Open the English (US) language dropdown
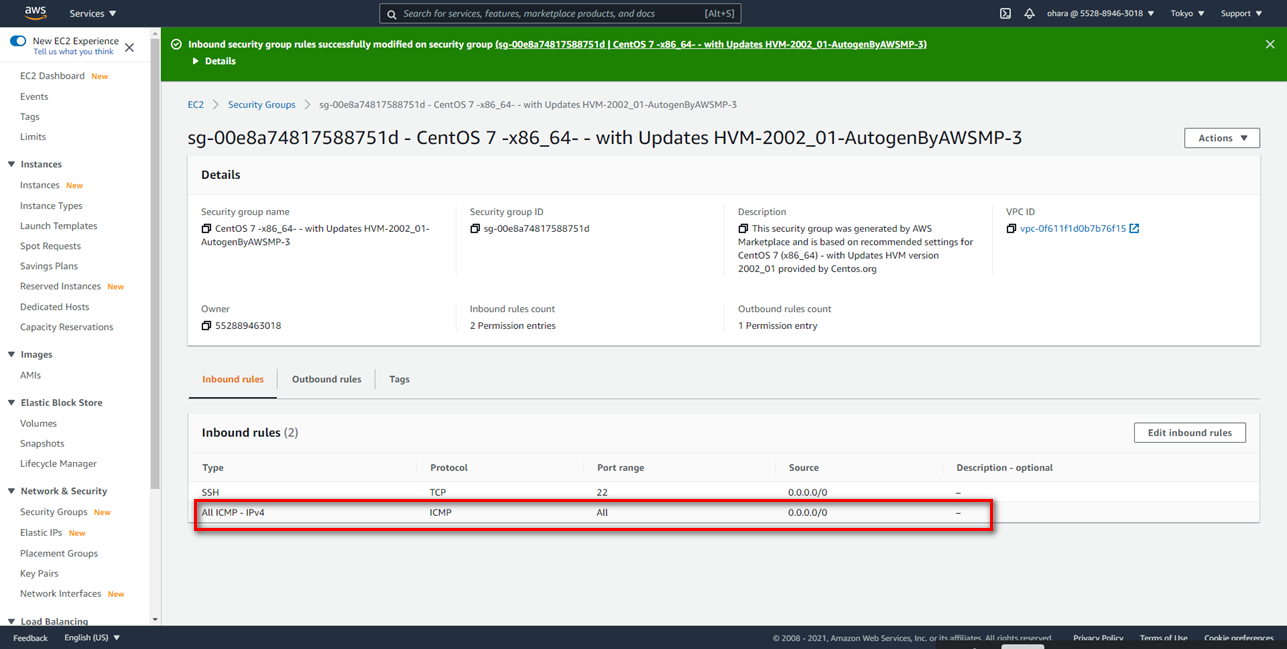1287x649 pixels. click(92, 637)
